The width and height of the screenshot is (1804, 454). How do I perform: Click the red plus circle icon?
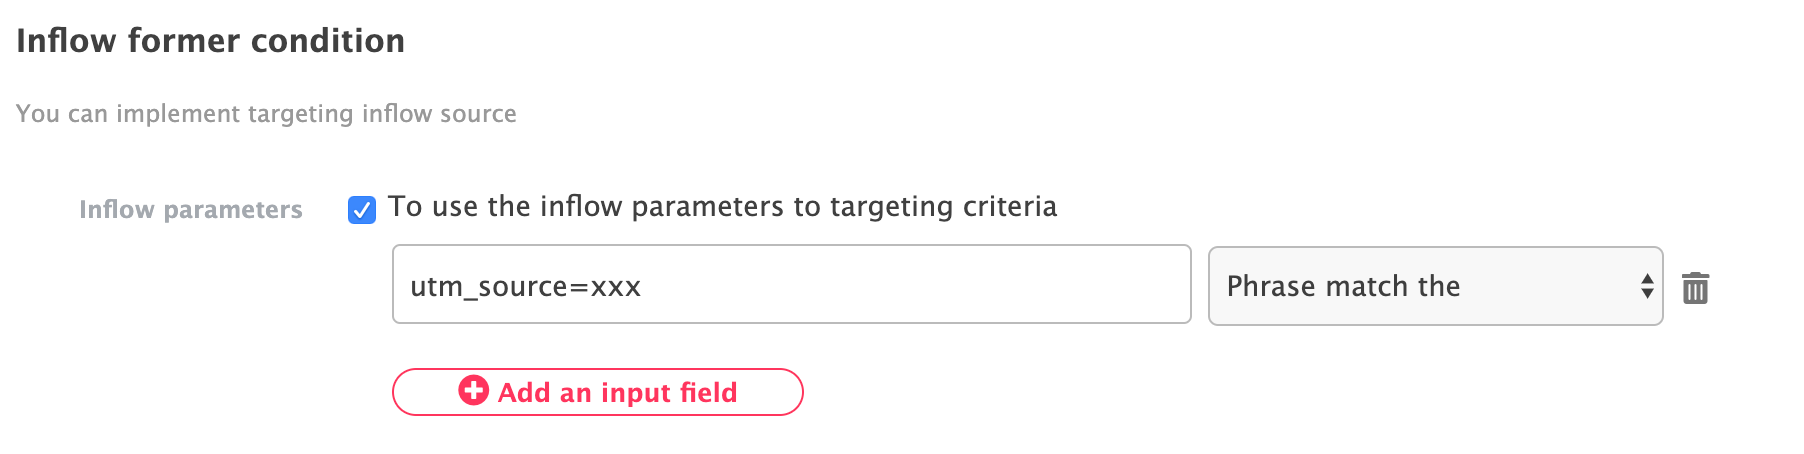coord(473,391)
